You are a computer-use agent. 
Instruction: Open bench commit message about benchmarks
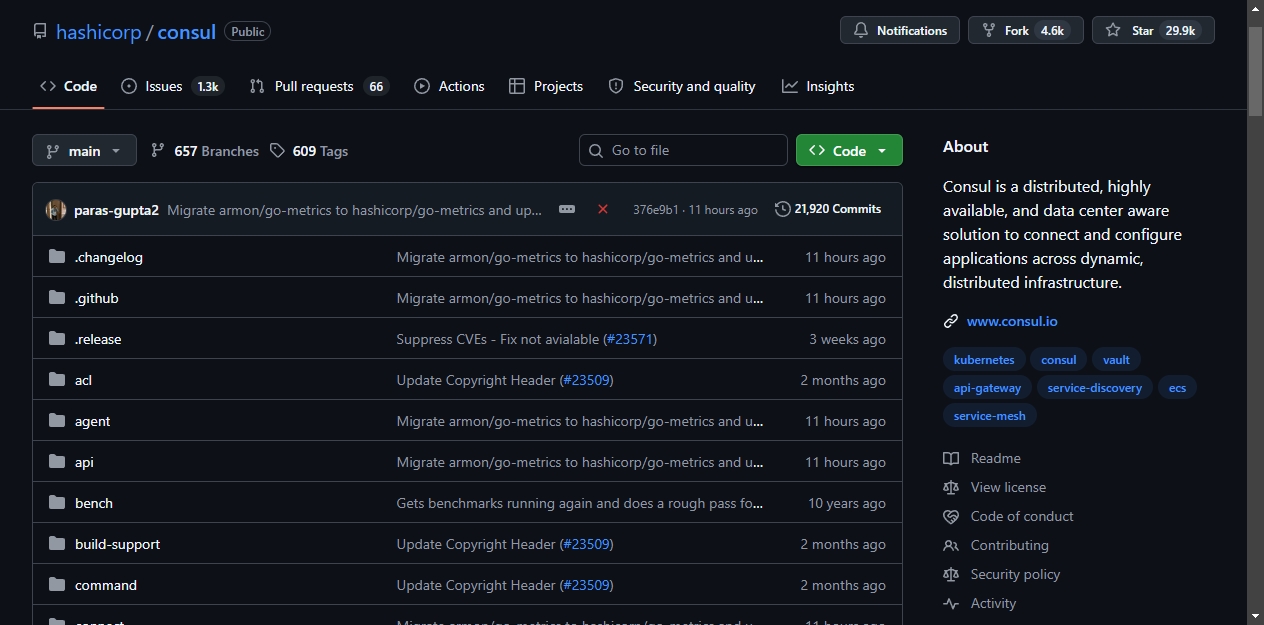[x=580, y=503]
